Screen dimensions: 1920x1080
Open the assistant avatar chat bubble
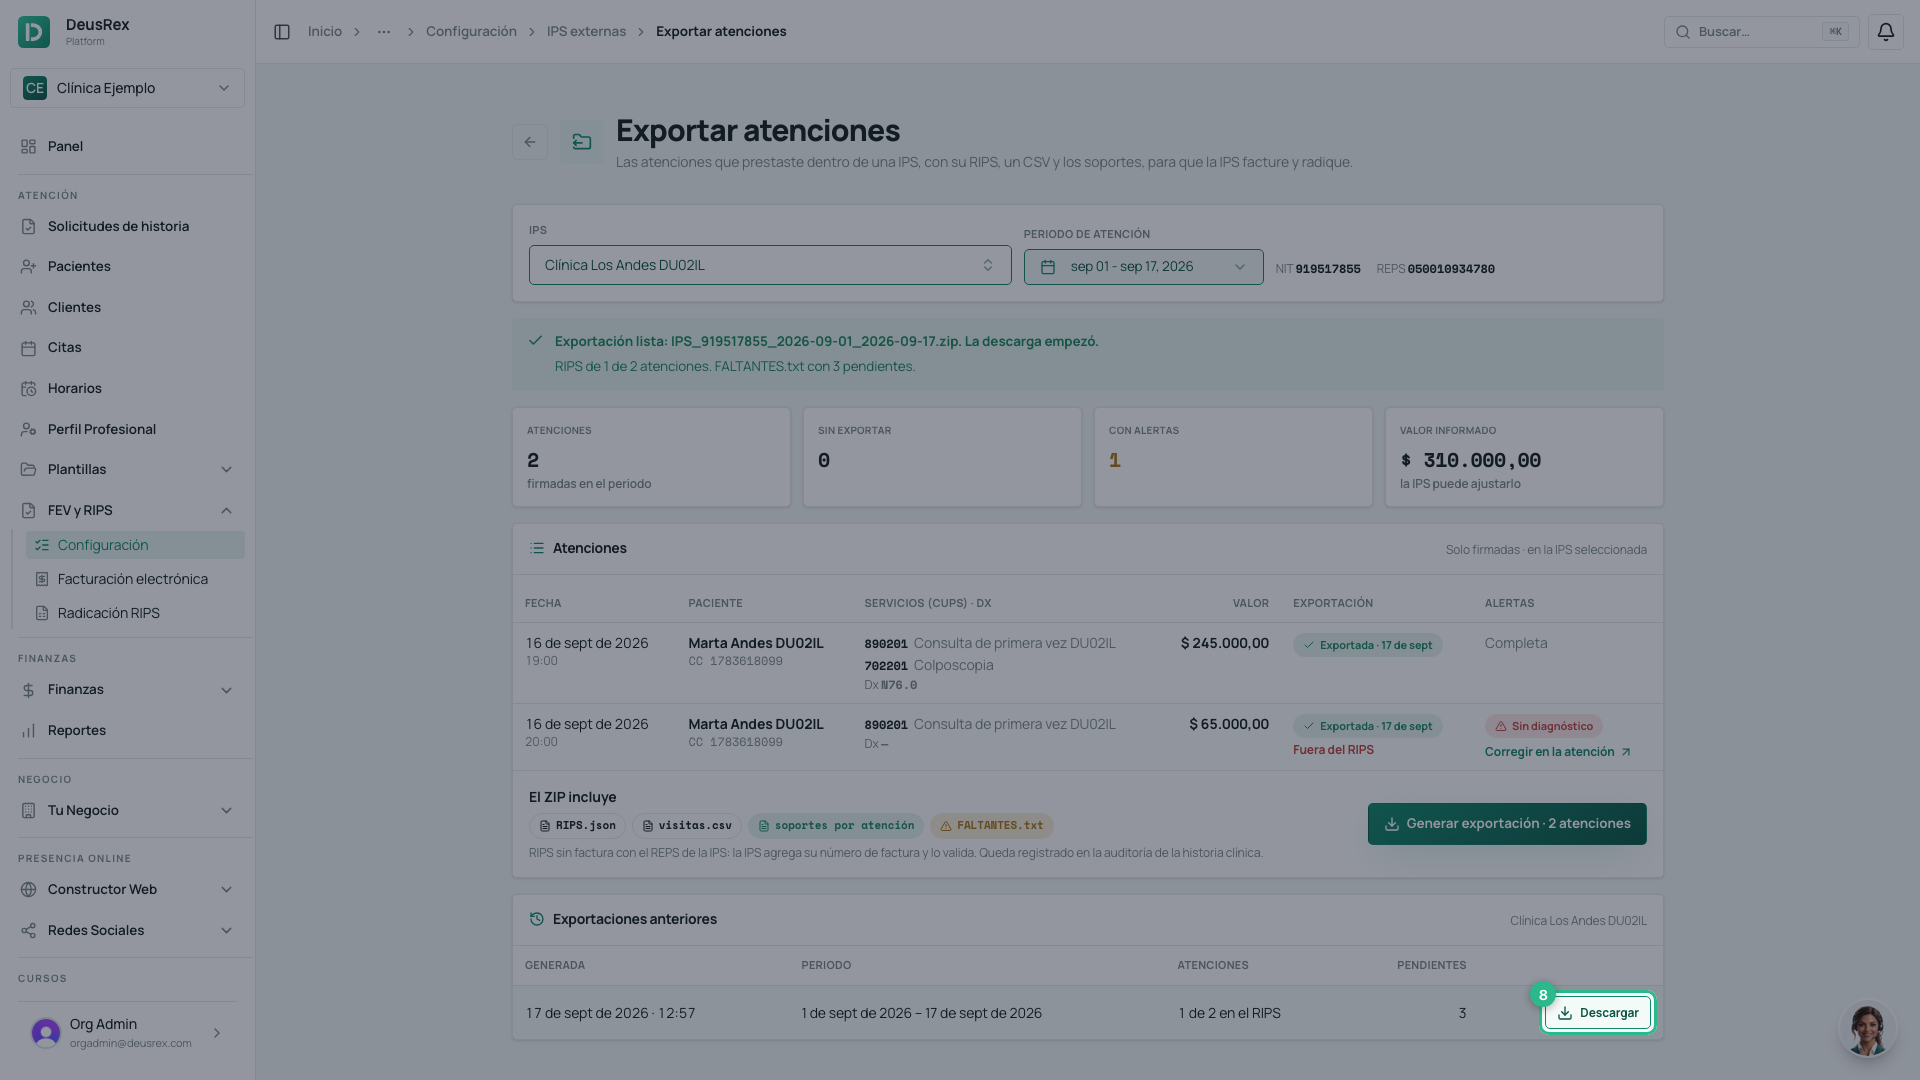[x=1866, y=1028]
